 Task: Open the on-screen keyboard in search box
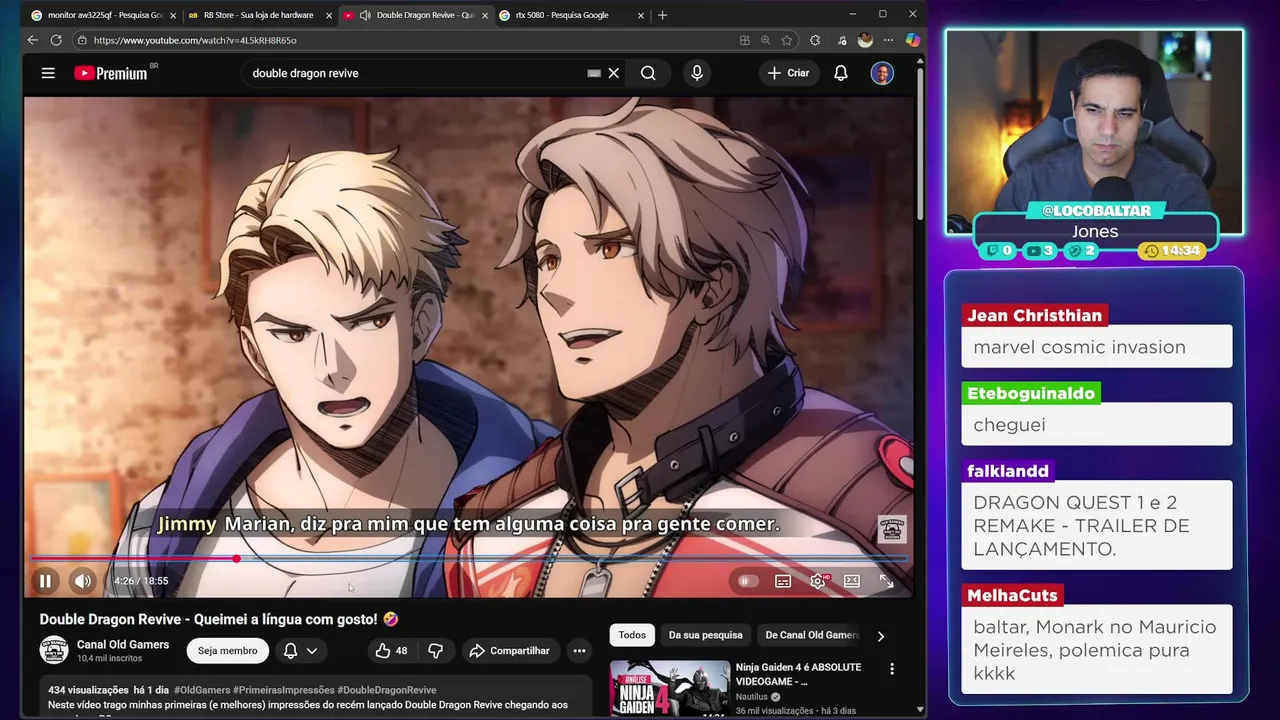click(594, 73)
